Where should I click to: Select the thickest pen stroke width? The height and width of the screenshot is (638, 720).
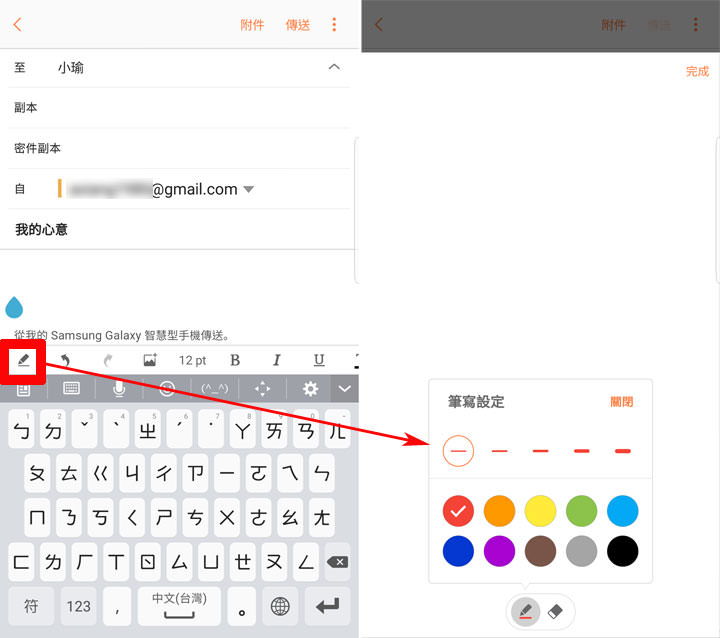click(x=623, y=451)
